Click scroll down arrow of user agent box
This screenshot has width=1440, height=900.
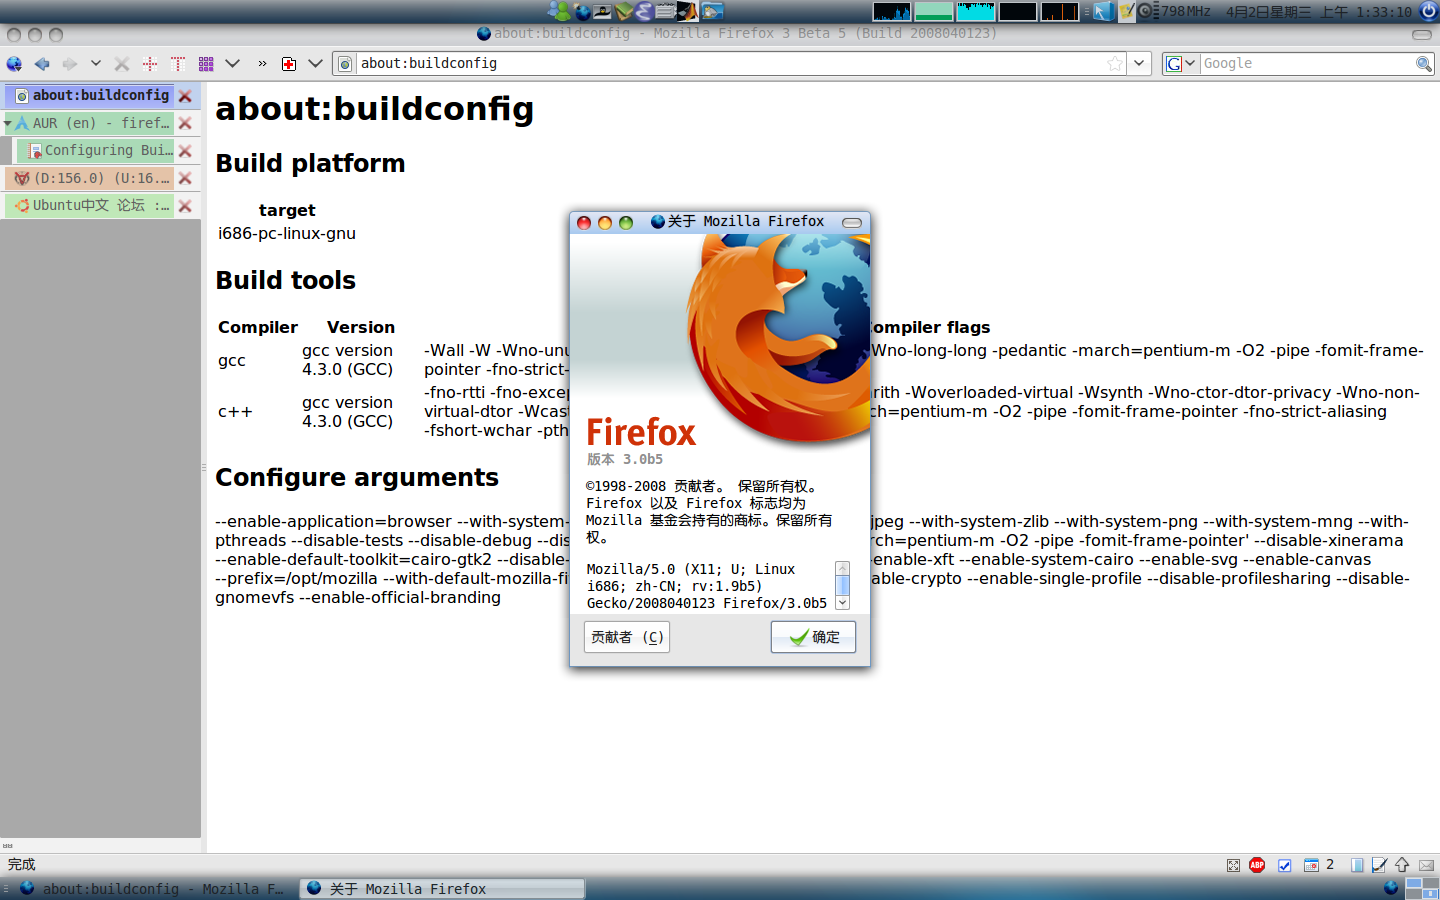tap(843, 602)
